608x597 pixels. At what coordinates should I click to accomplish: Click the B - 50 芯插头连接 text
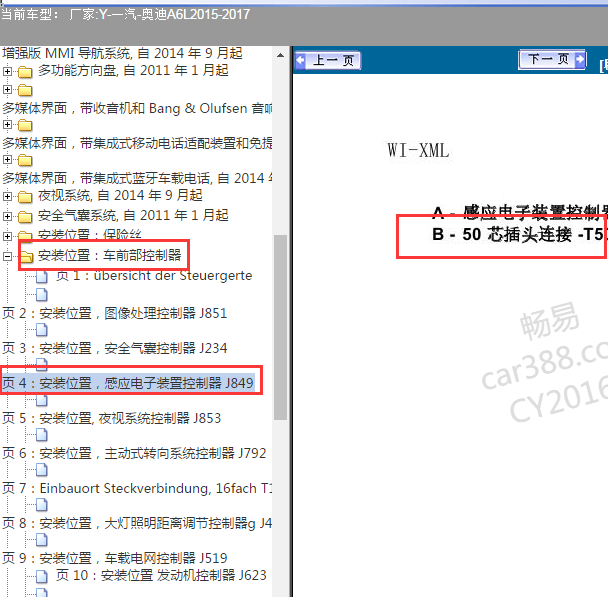(518, 234)
